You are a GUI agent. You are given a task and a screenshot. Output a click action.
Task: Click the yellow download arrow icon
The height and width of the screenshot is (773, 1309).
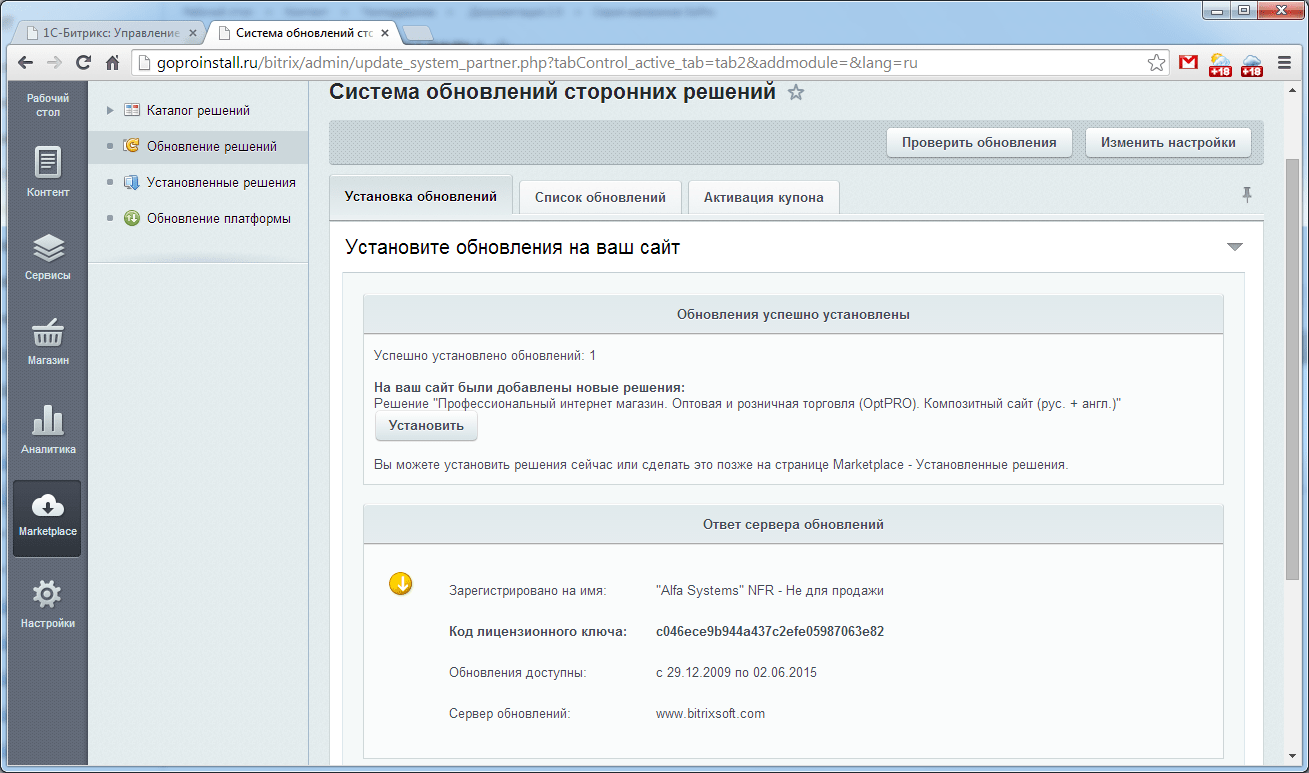401,583
